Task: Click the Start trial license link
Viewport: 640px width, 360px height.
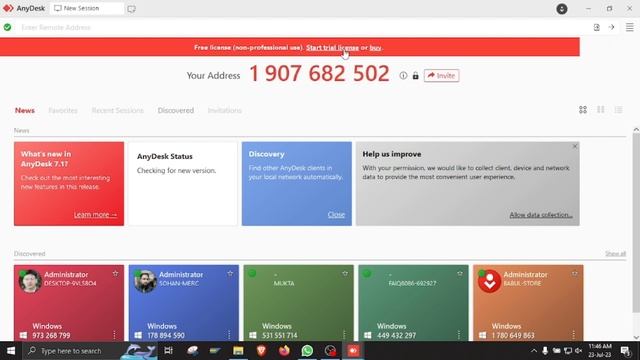Action: pyautogui.click(x=332, y=47)
